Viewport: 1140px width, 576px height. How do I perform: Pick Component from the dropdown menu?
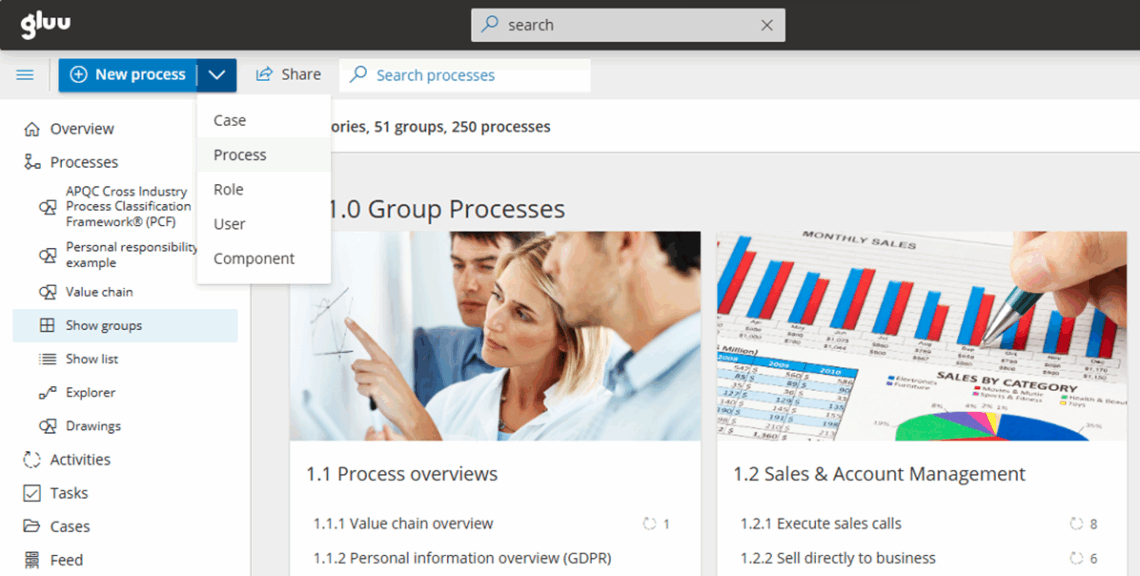pos(254,259)
